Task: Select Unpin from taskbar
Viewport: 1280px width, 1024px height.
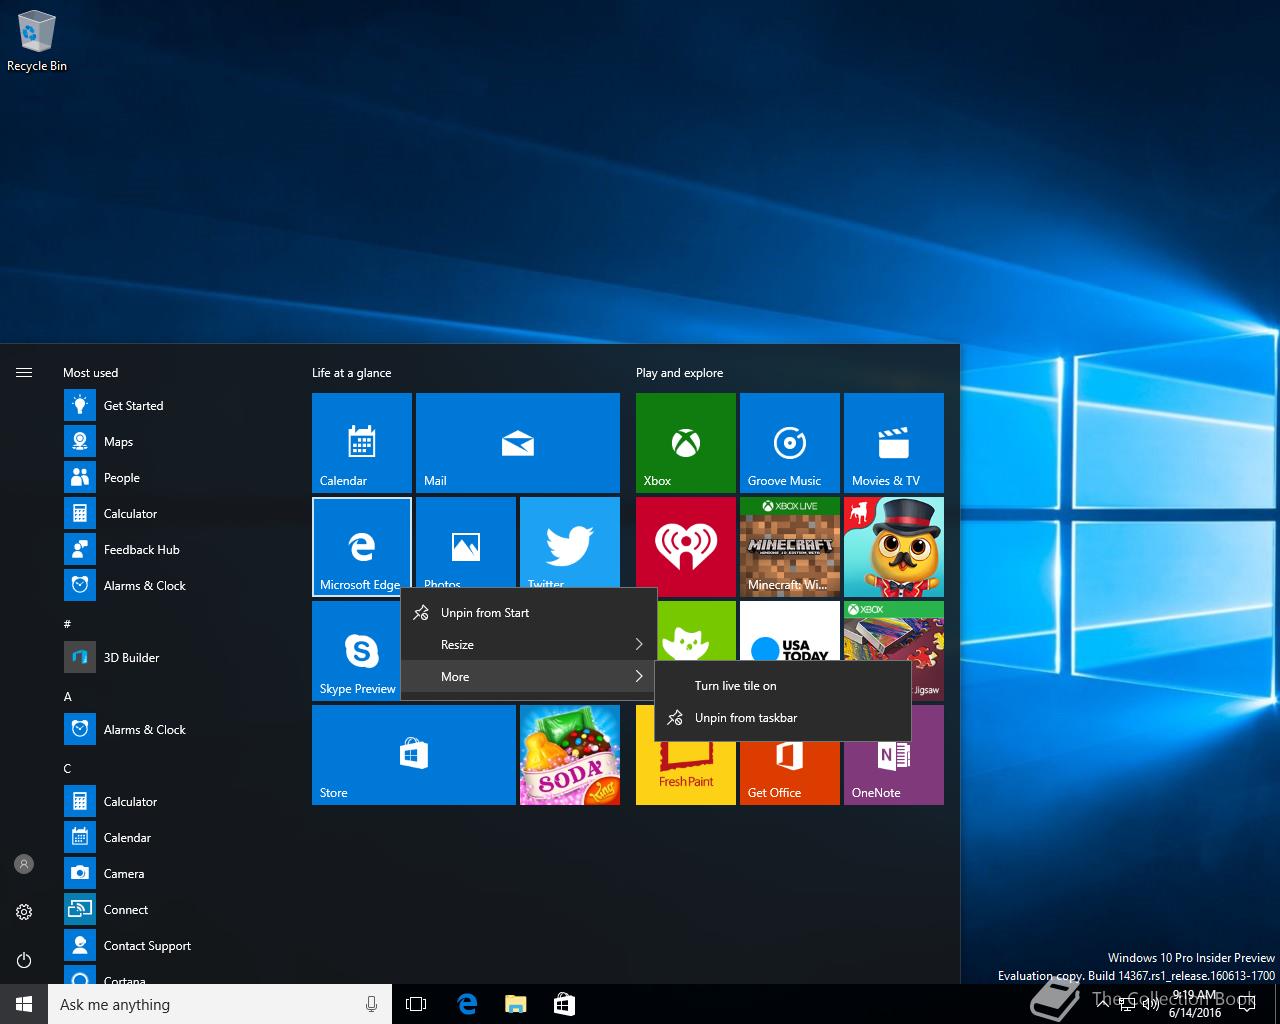Action: click(x=782, y=718)
